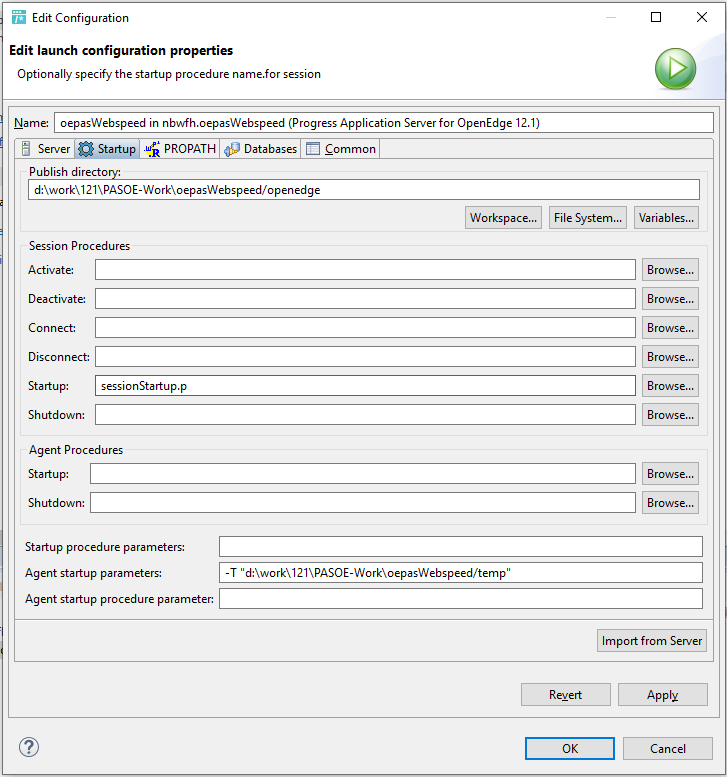Browse for the Disconnect procedure
The width and height of the screenshot is (727, 777).
click(670, 357)
